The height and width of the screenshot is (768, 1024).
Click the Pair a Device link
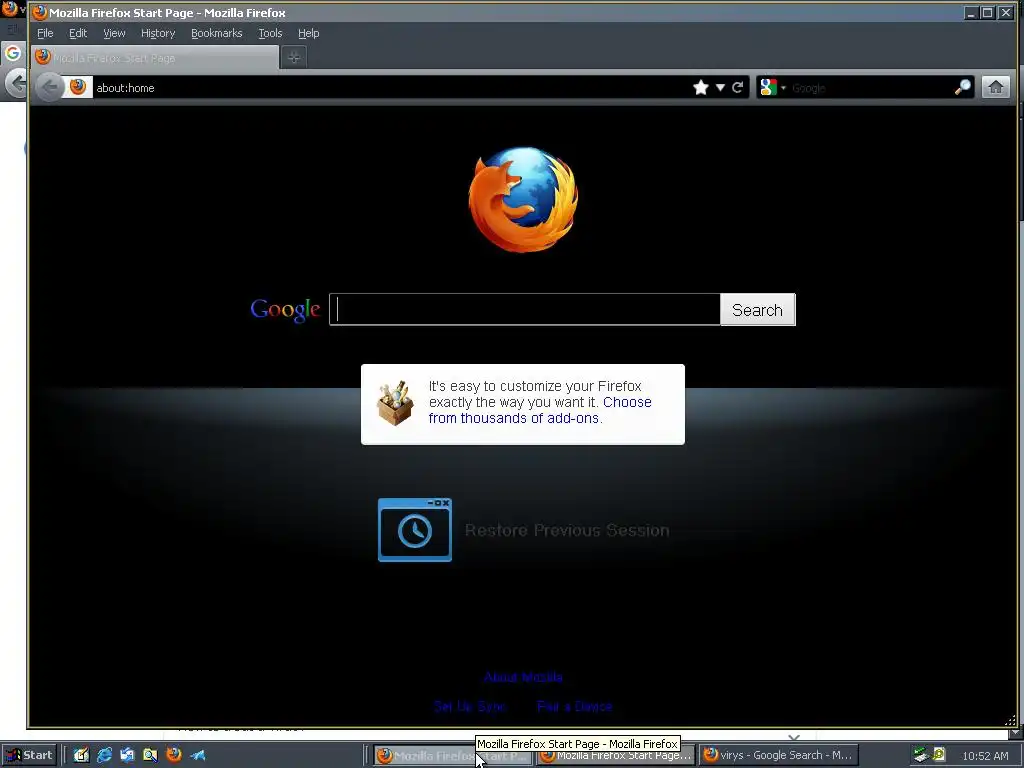[574, 707]
